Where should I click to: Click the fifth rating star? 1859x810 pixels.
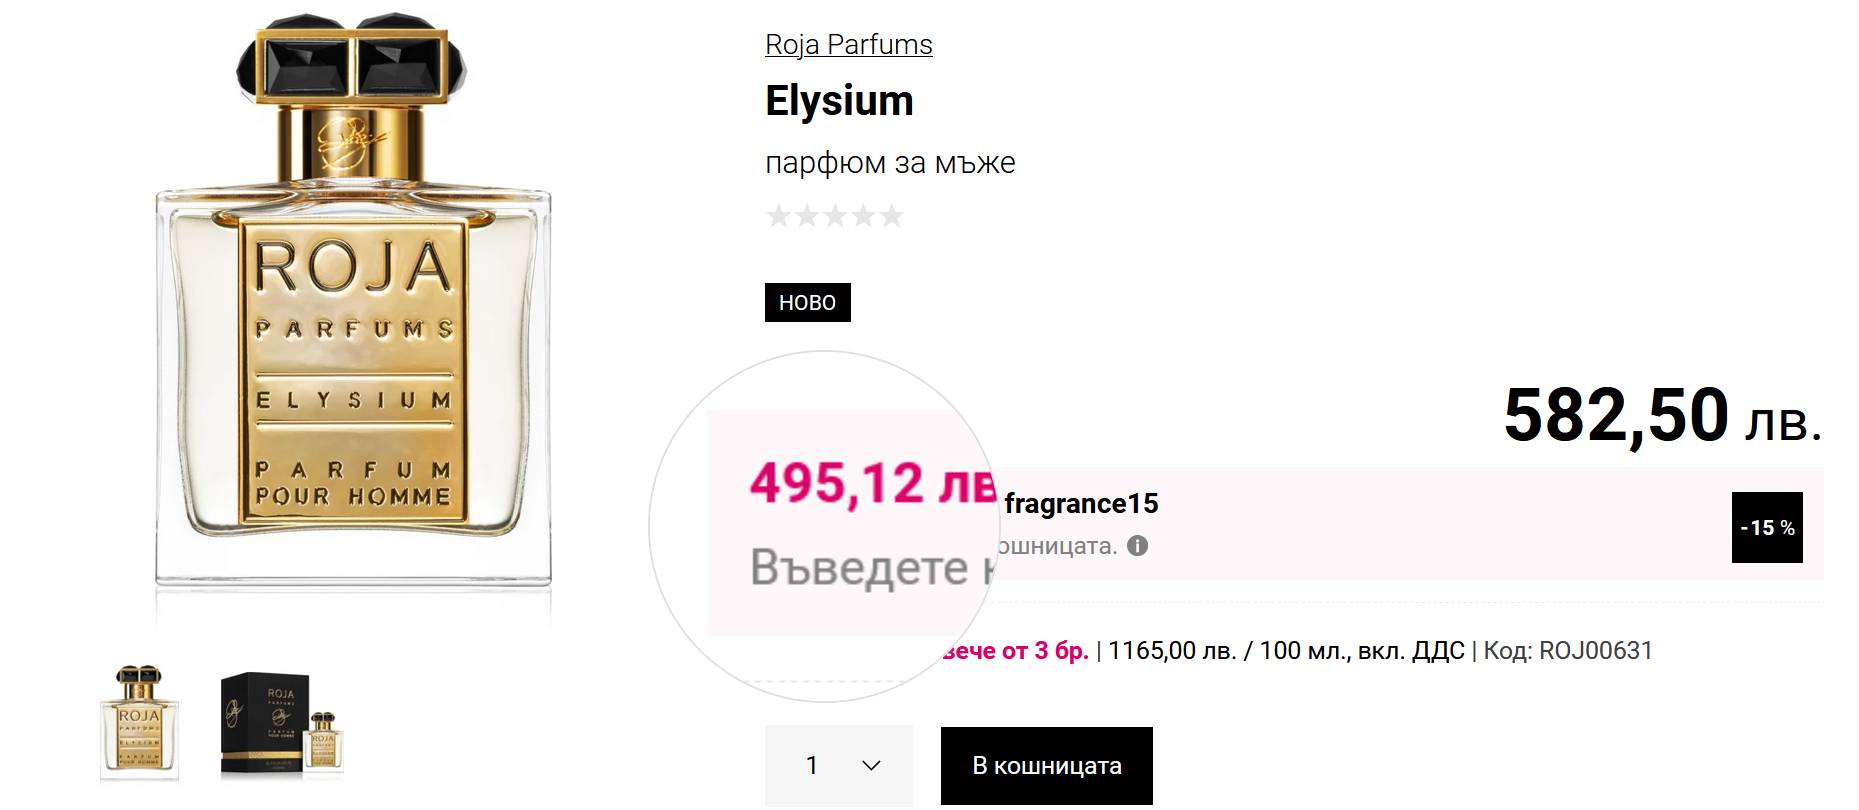(892, 216)
